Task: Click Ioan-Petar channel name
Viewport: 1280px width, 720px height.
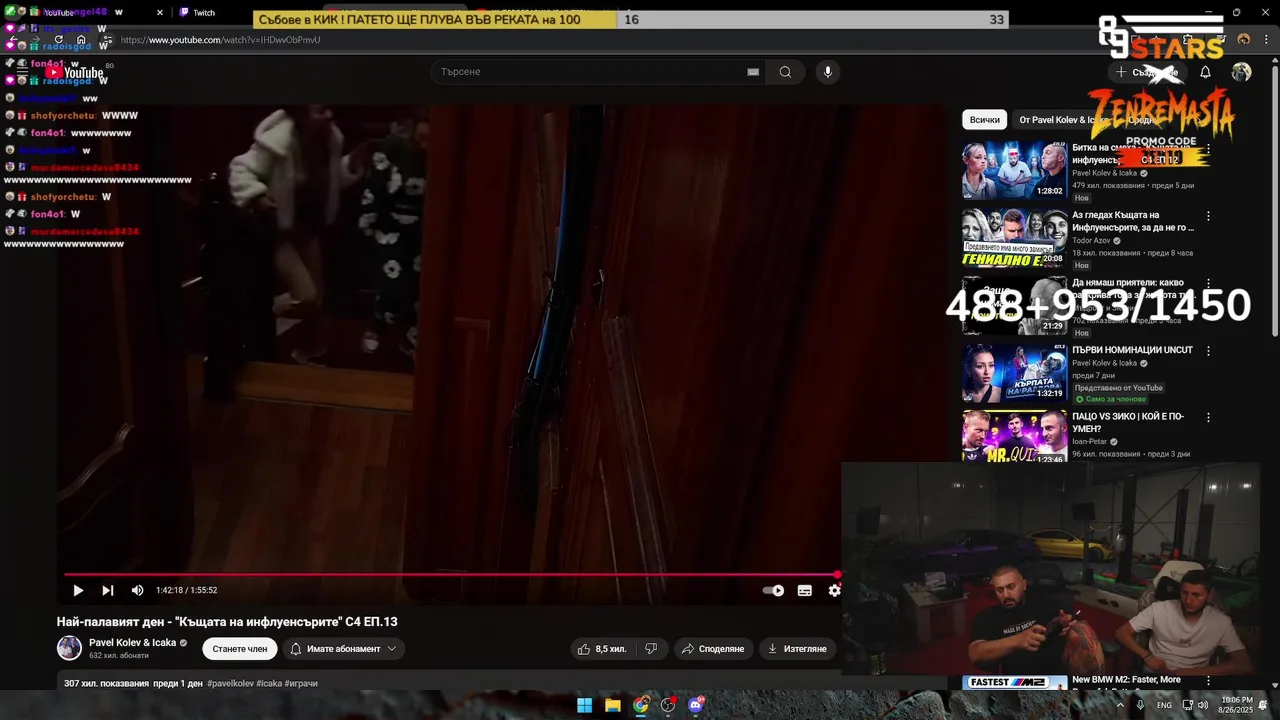Action: 1089,441
